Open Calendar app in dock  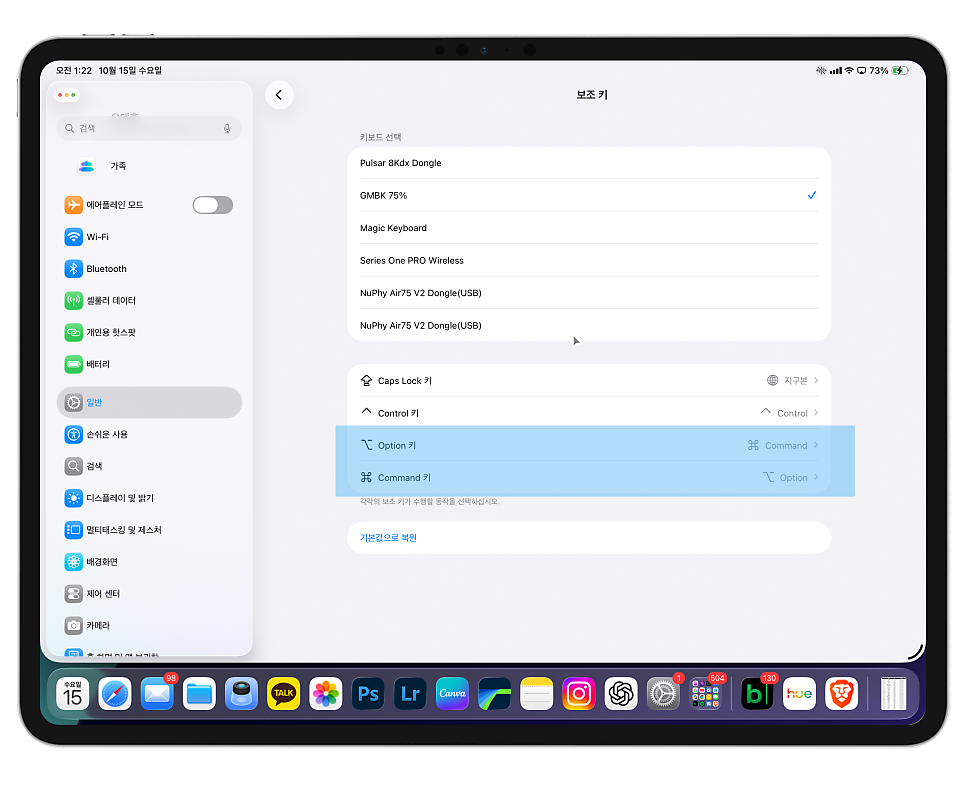pyautogui.click(x=73, y=694)
